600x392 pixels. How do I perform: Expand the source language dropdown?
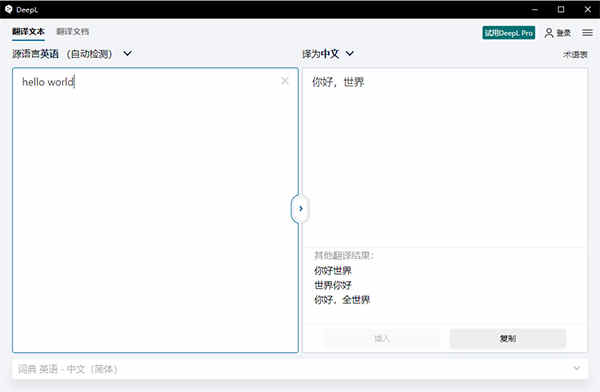pos(127,53)
